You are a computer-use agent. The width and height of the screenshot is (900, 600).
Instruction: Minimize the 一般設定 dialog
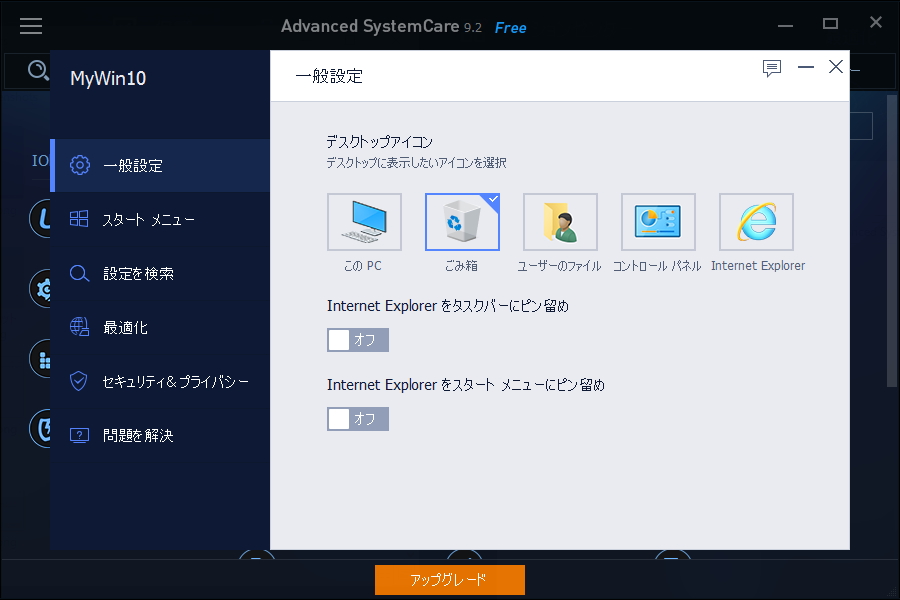click(x=806, y=67)
